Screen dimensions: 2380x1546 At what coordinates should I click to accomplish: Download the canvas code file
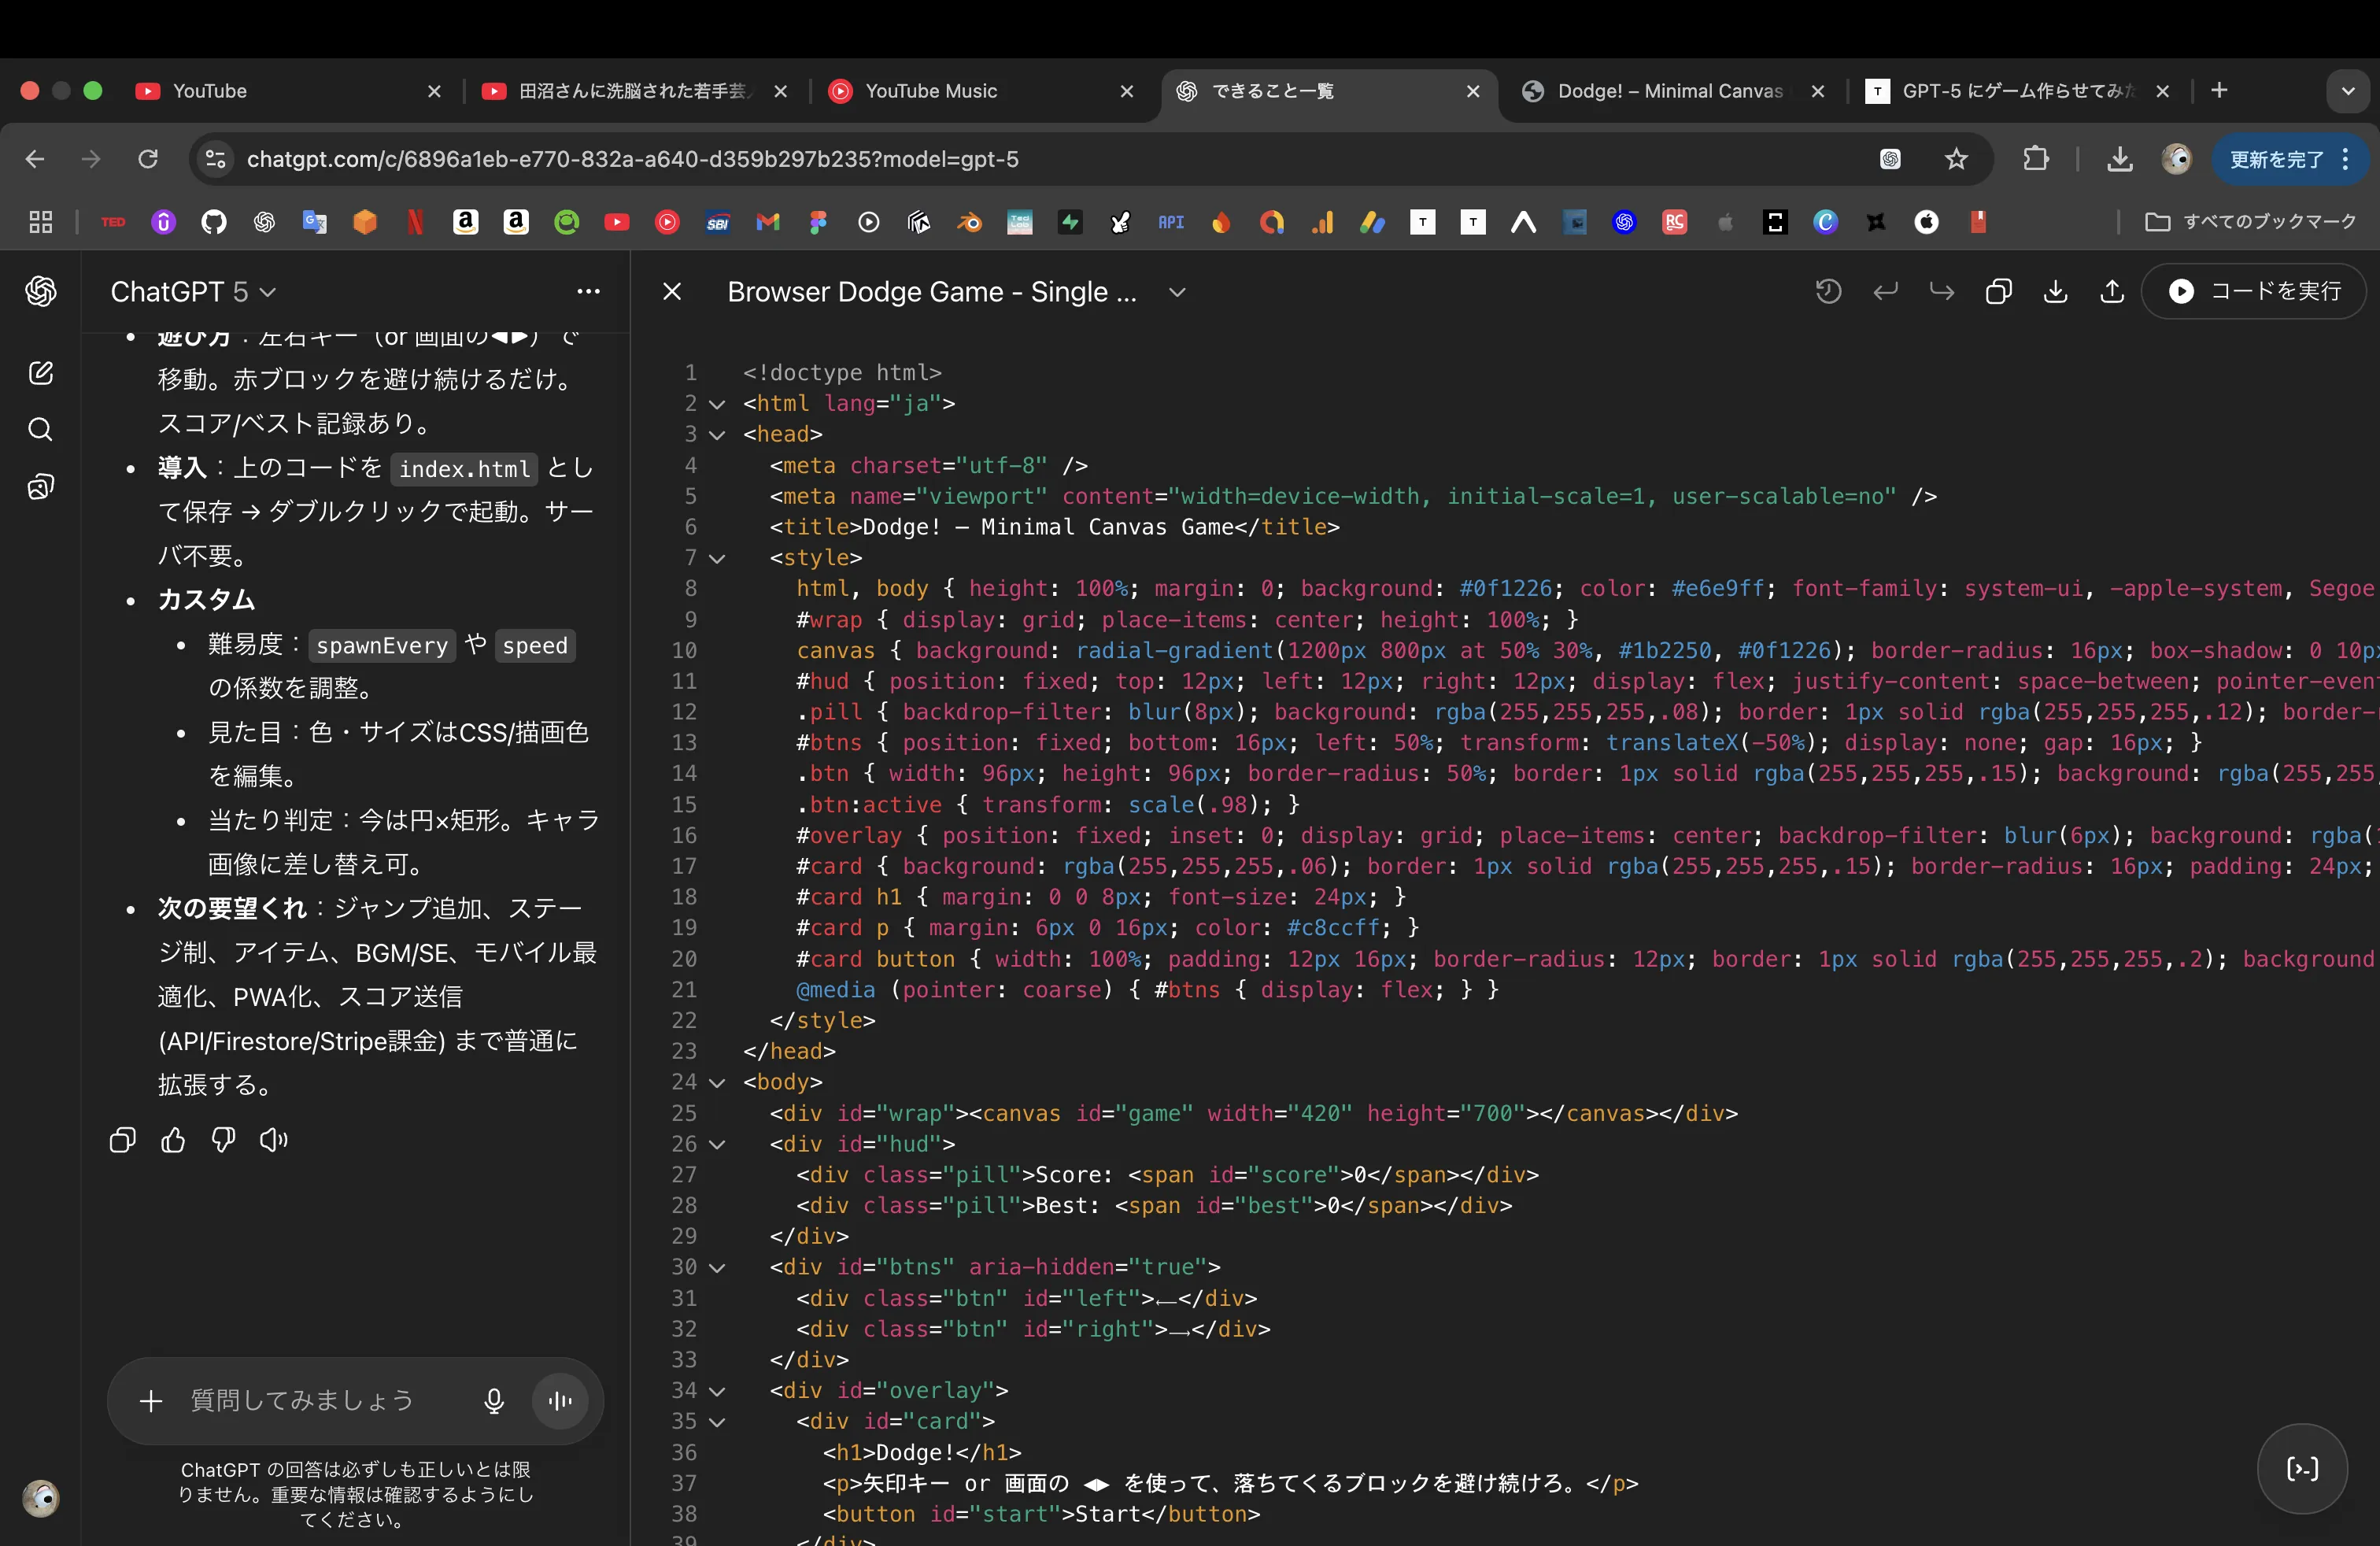[x=2055, y=292]
